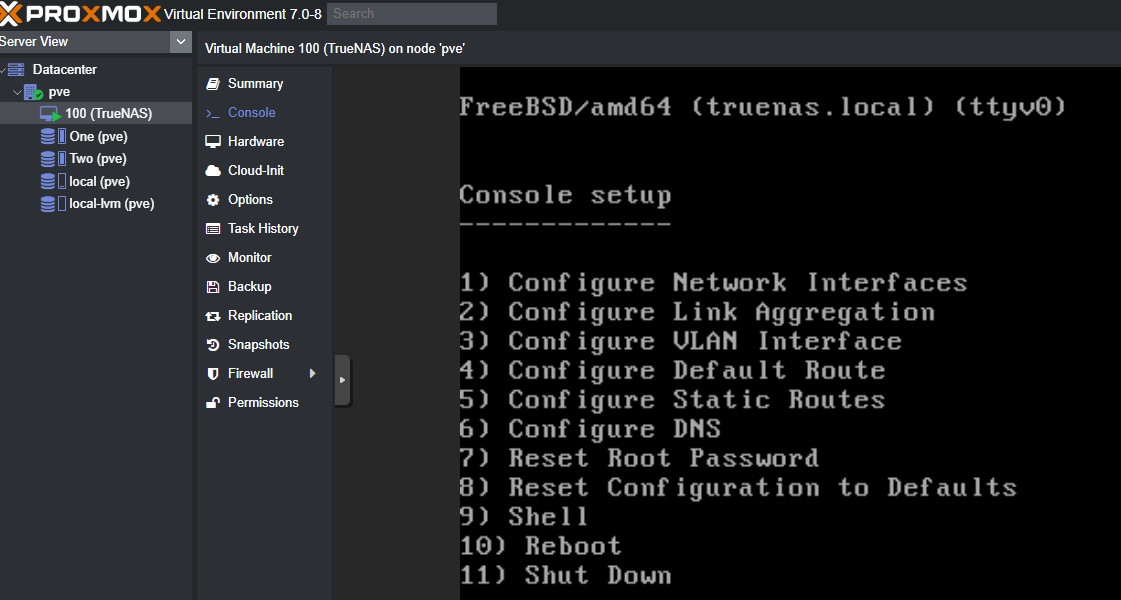Go to the Replication section
1121x600 pixels.
coord(260,316)
